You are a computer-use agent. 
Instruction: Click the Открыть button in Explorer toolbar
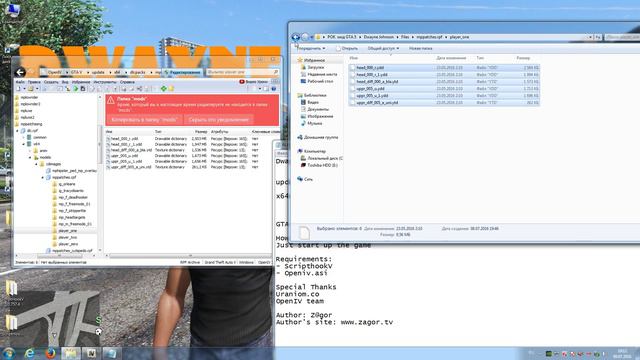pos(347,49)
